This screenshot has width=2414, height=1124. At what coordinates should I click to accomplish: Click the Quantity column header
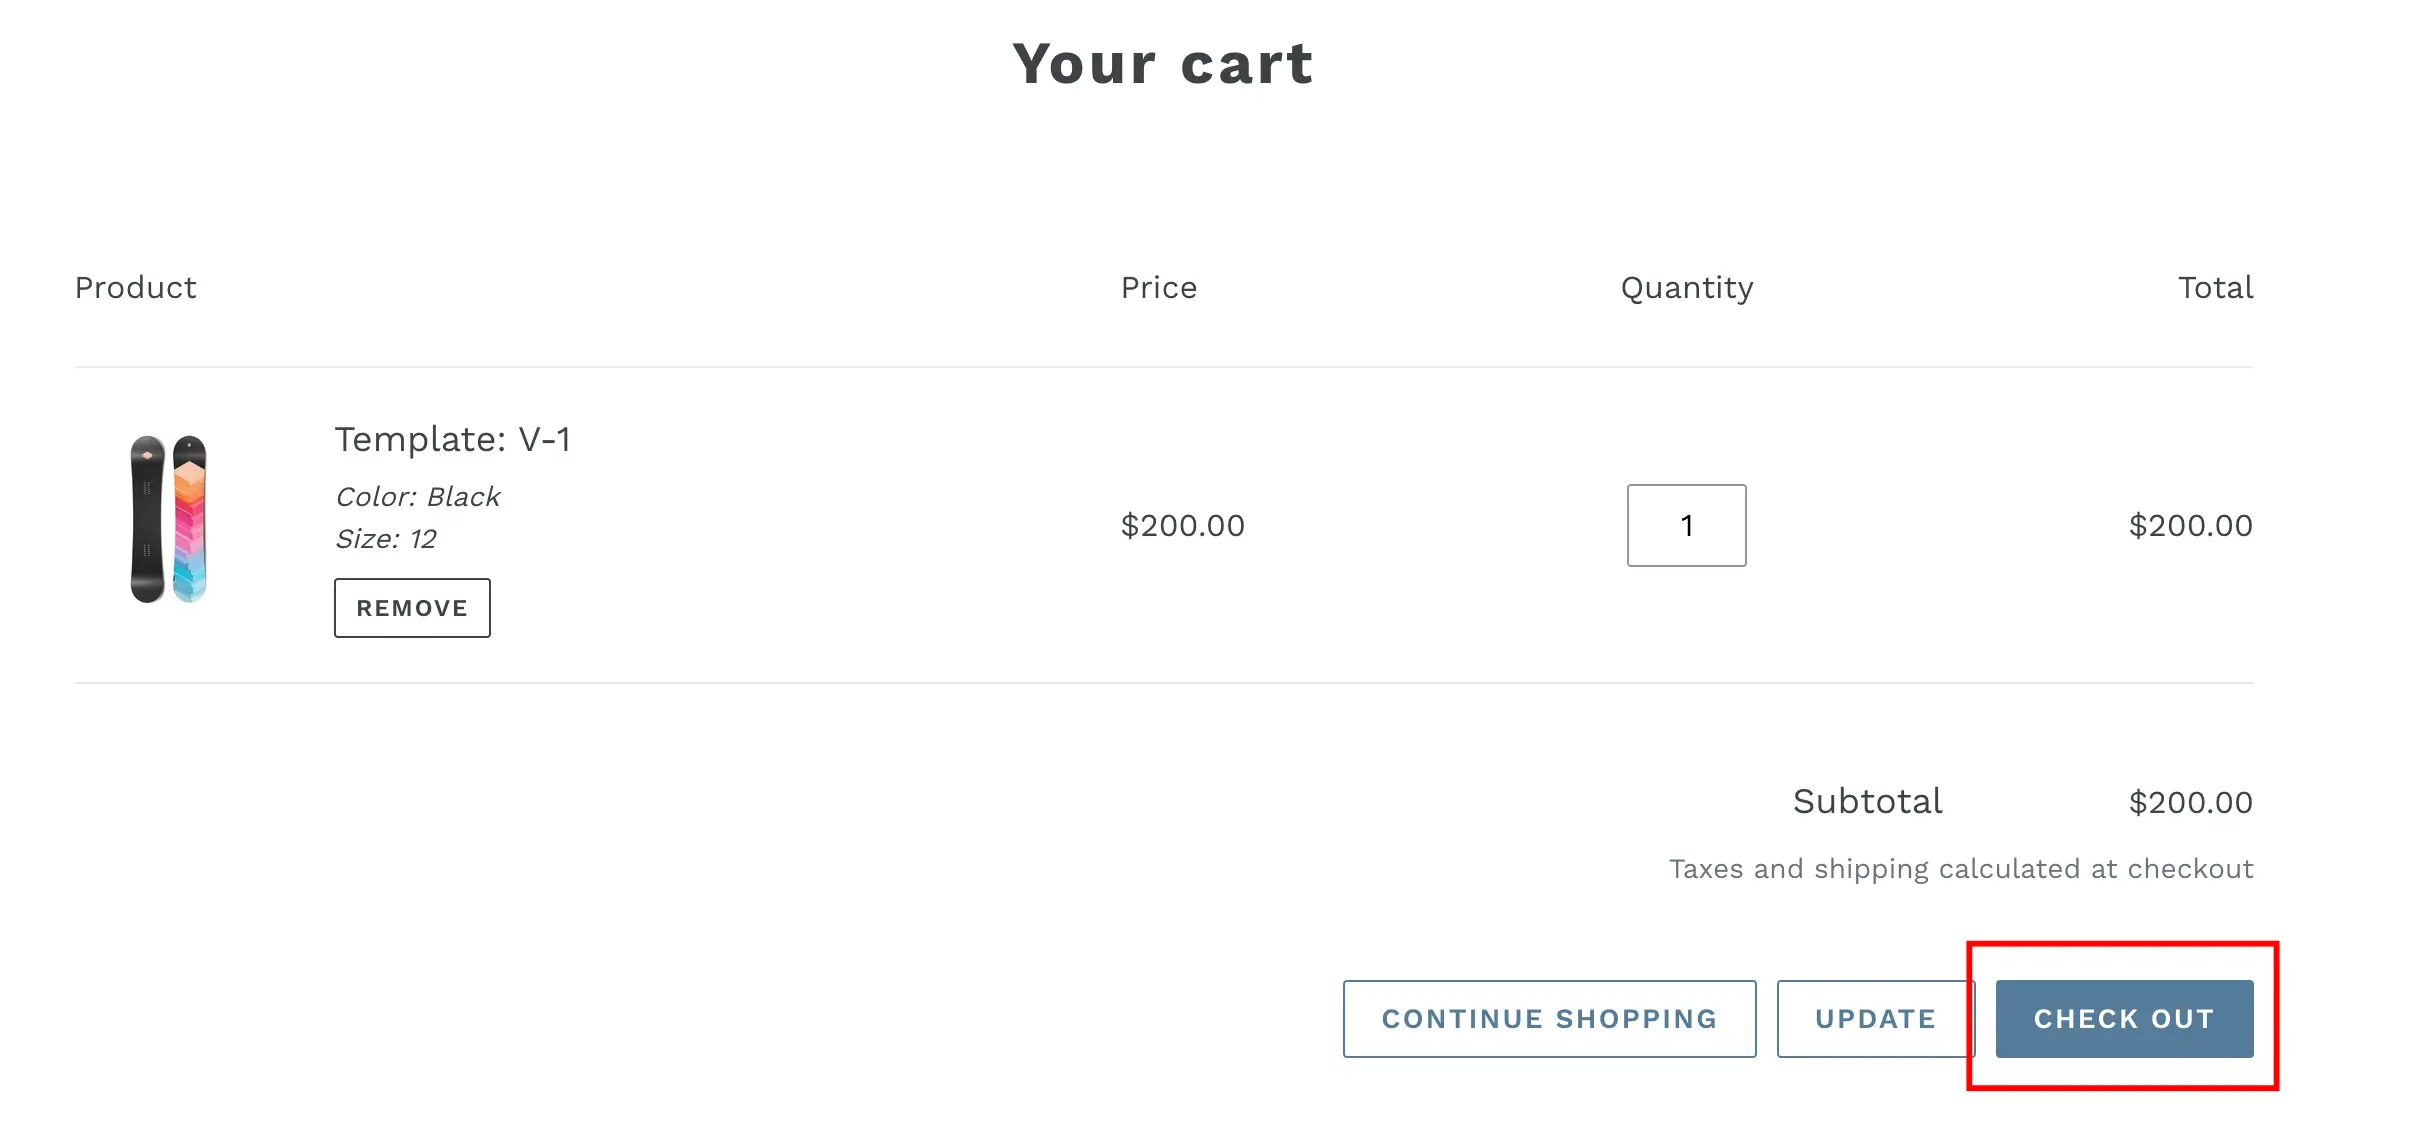pos(1687,288)
